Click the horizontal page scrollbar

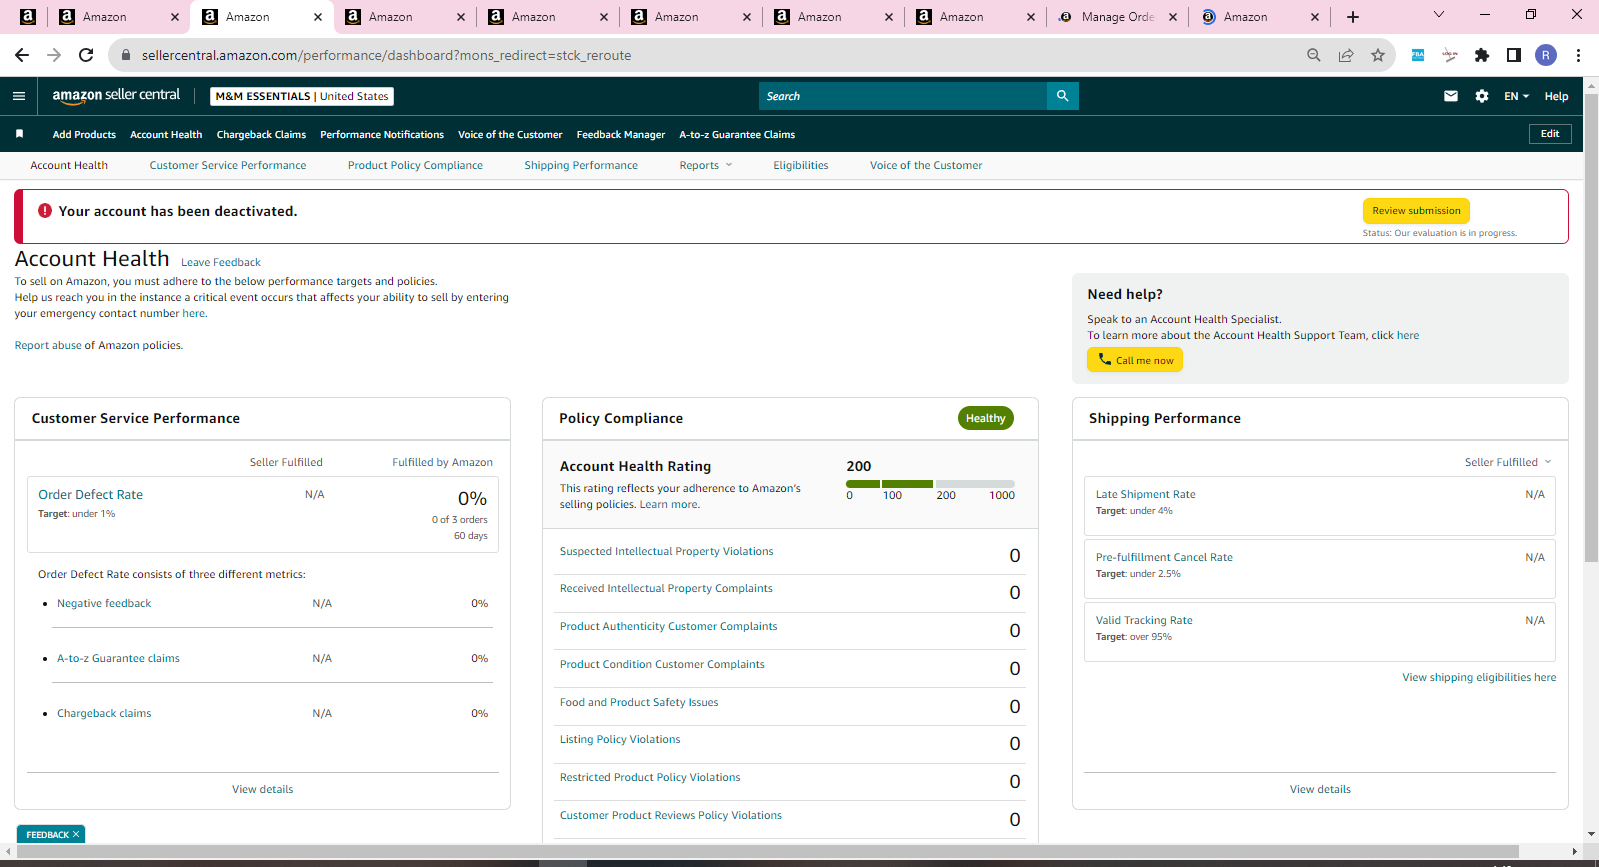(766, 852)
